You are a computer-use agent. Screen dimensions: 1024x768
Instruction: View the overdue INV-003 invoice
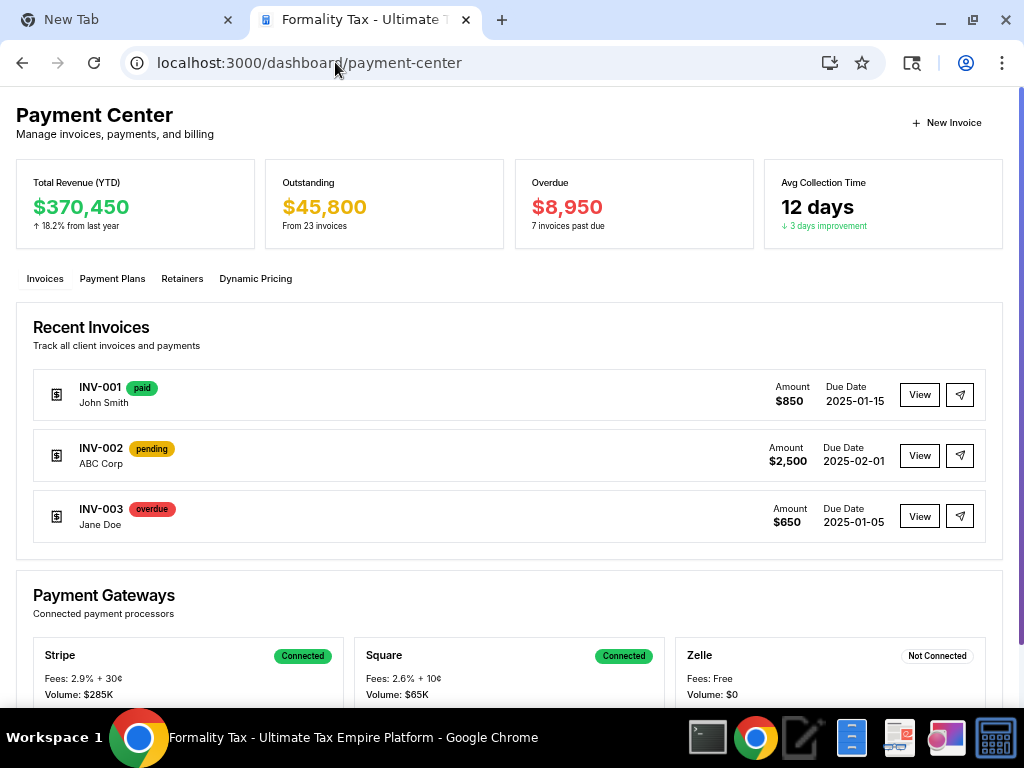pos(919,517)
